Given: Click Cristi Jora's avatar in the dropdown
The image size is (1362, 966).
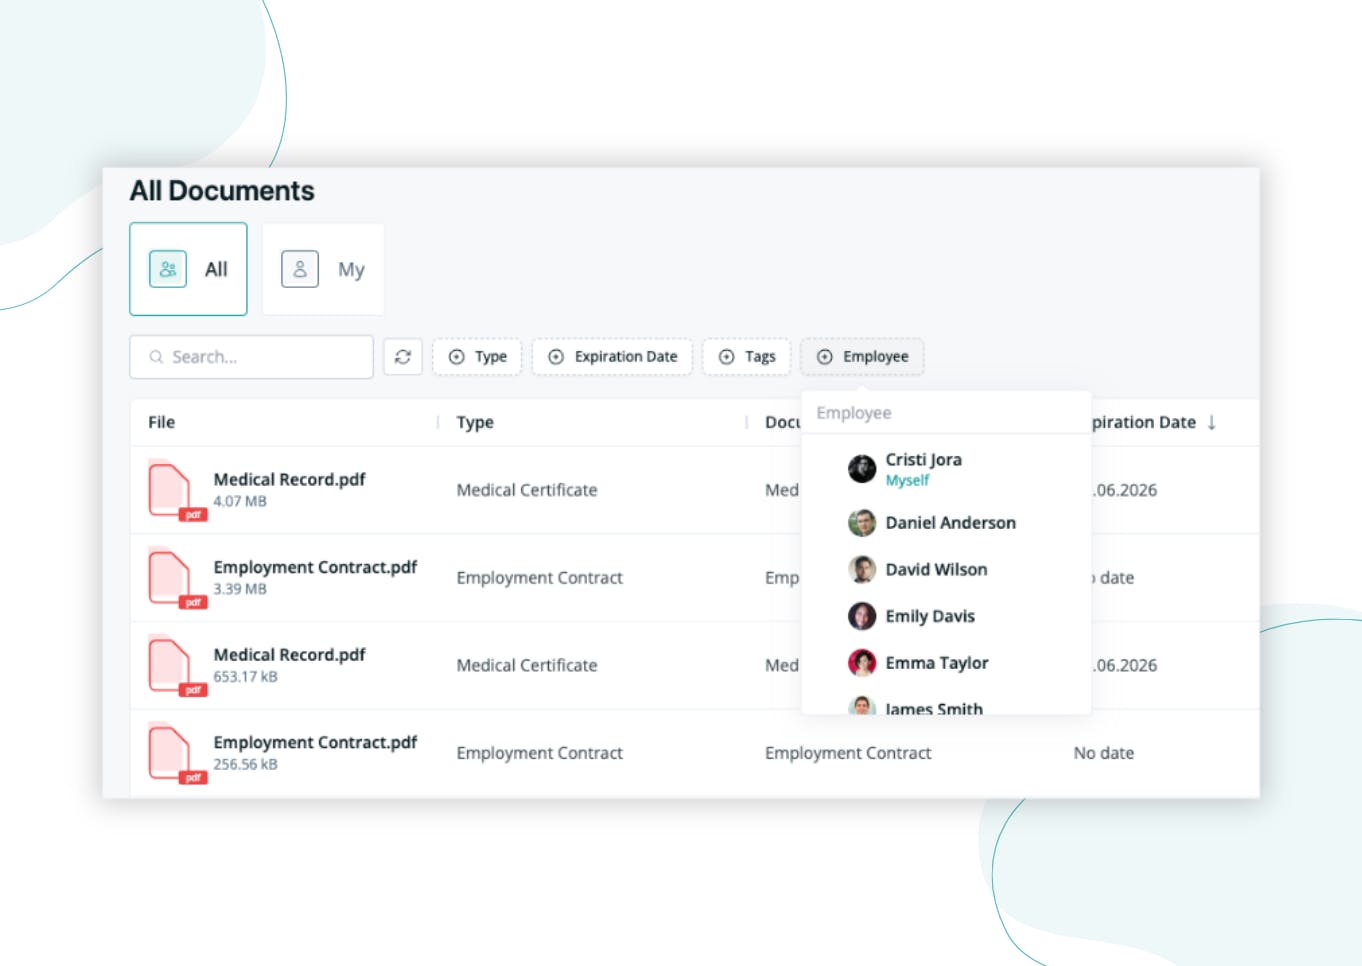Looking at the screenshot, I should (862, 468).
